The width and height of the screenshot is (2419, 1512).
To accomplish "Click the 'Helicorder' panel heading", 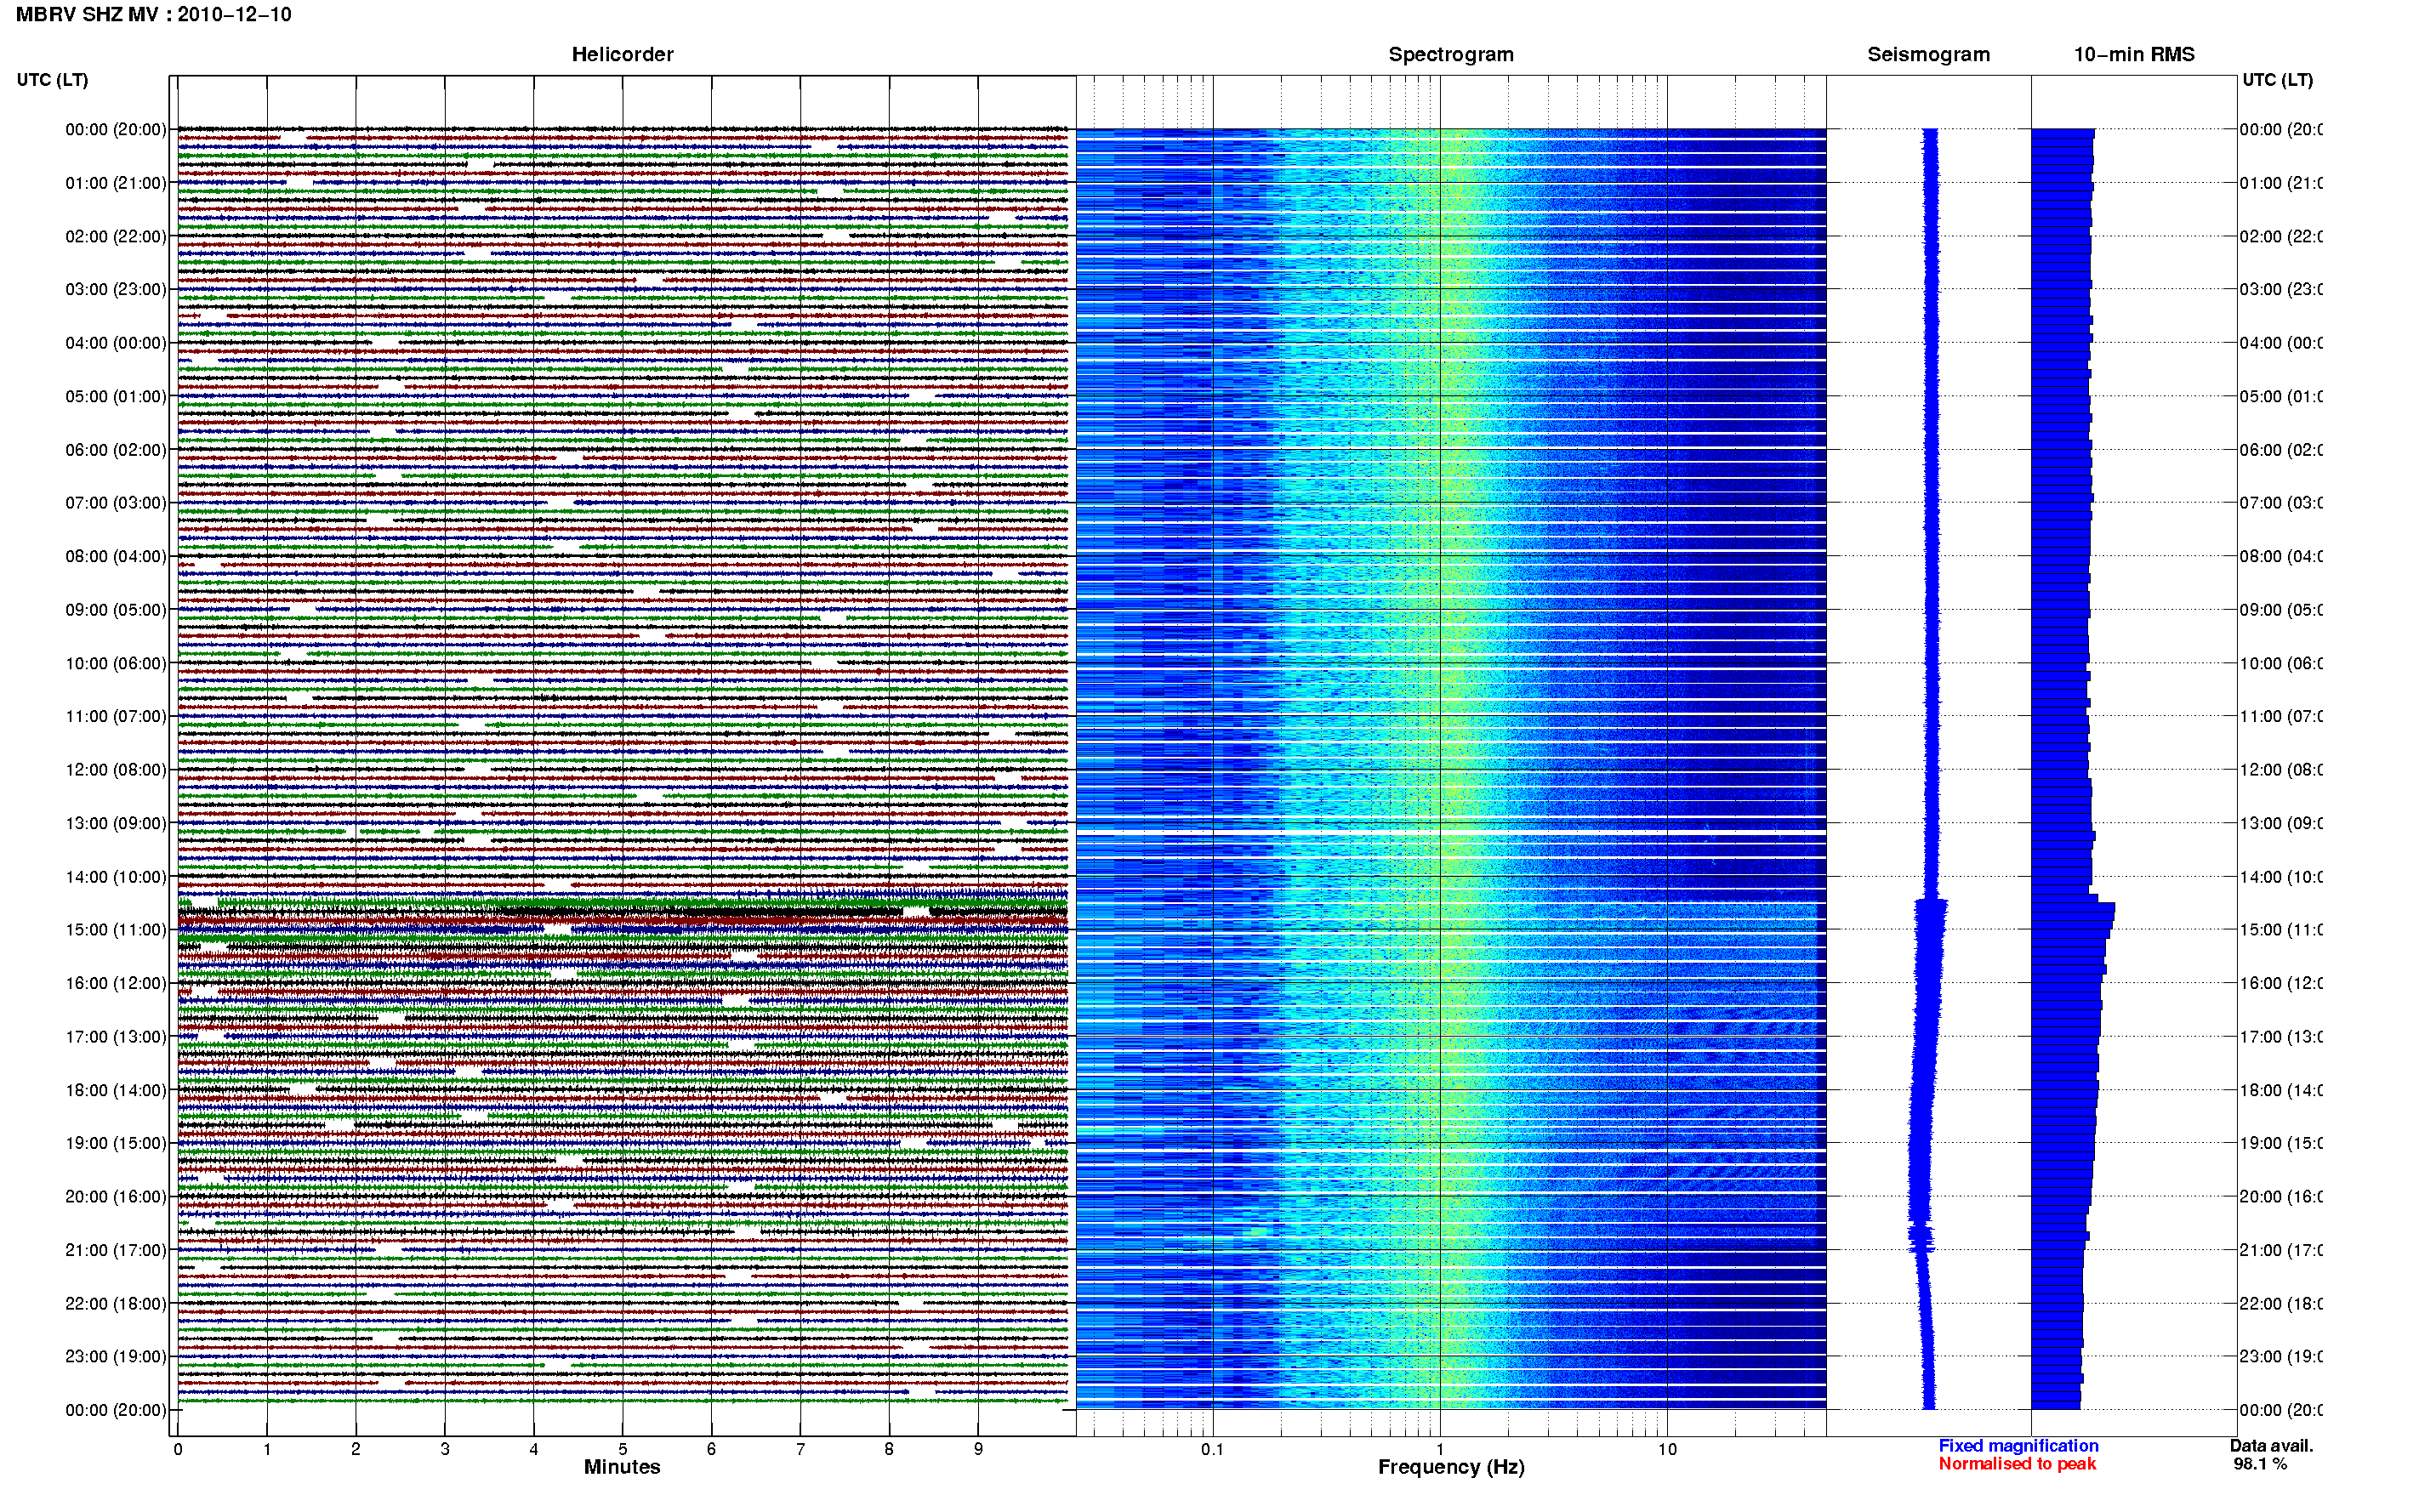I will coord(622,54).
